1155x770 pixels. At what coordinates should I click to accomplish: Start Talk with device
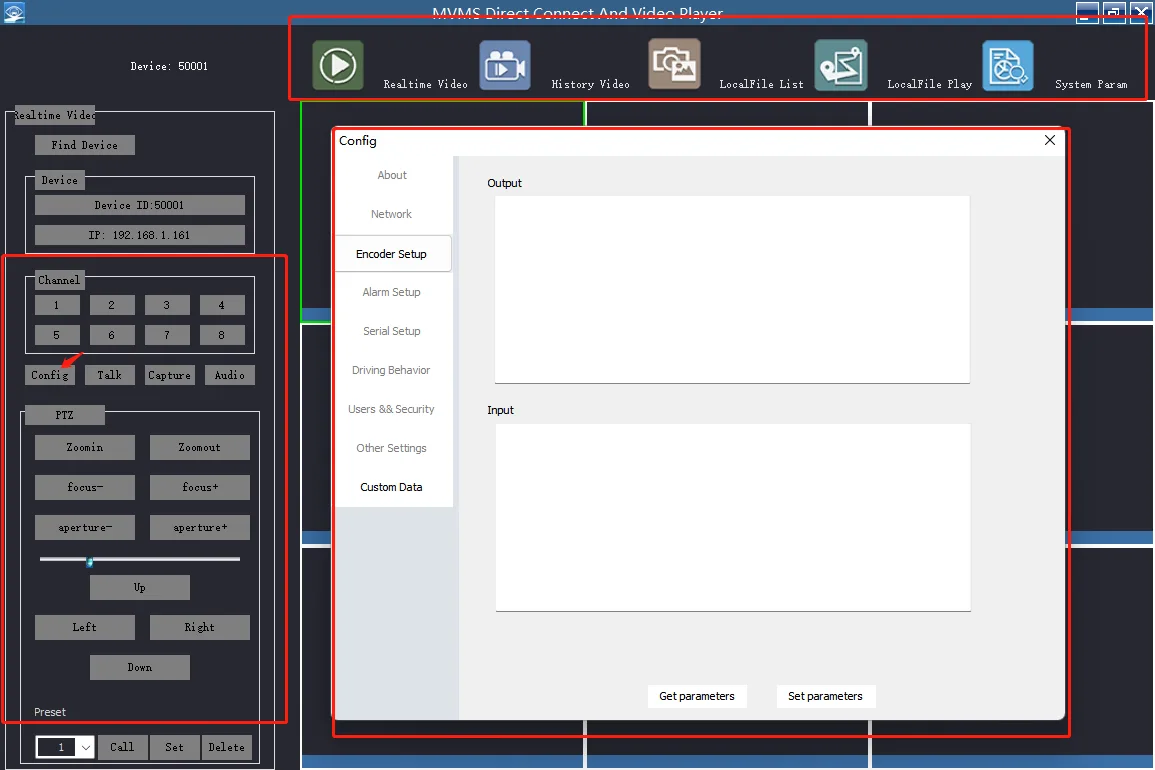(x=110, y=375)
